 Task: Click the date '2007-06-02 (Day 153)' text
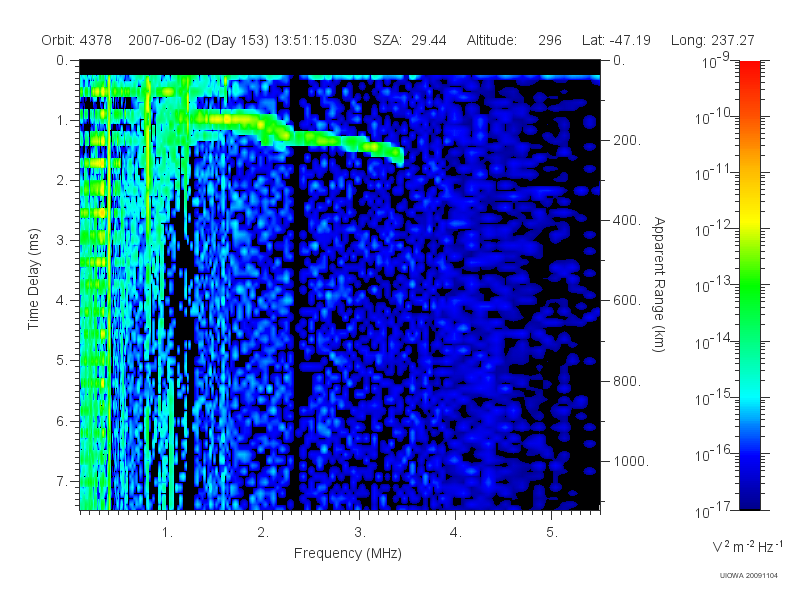[198, 40]
